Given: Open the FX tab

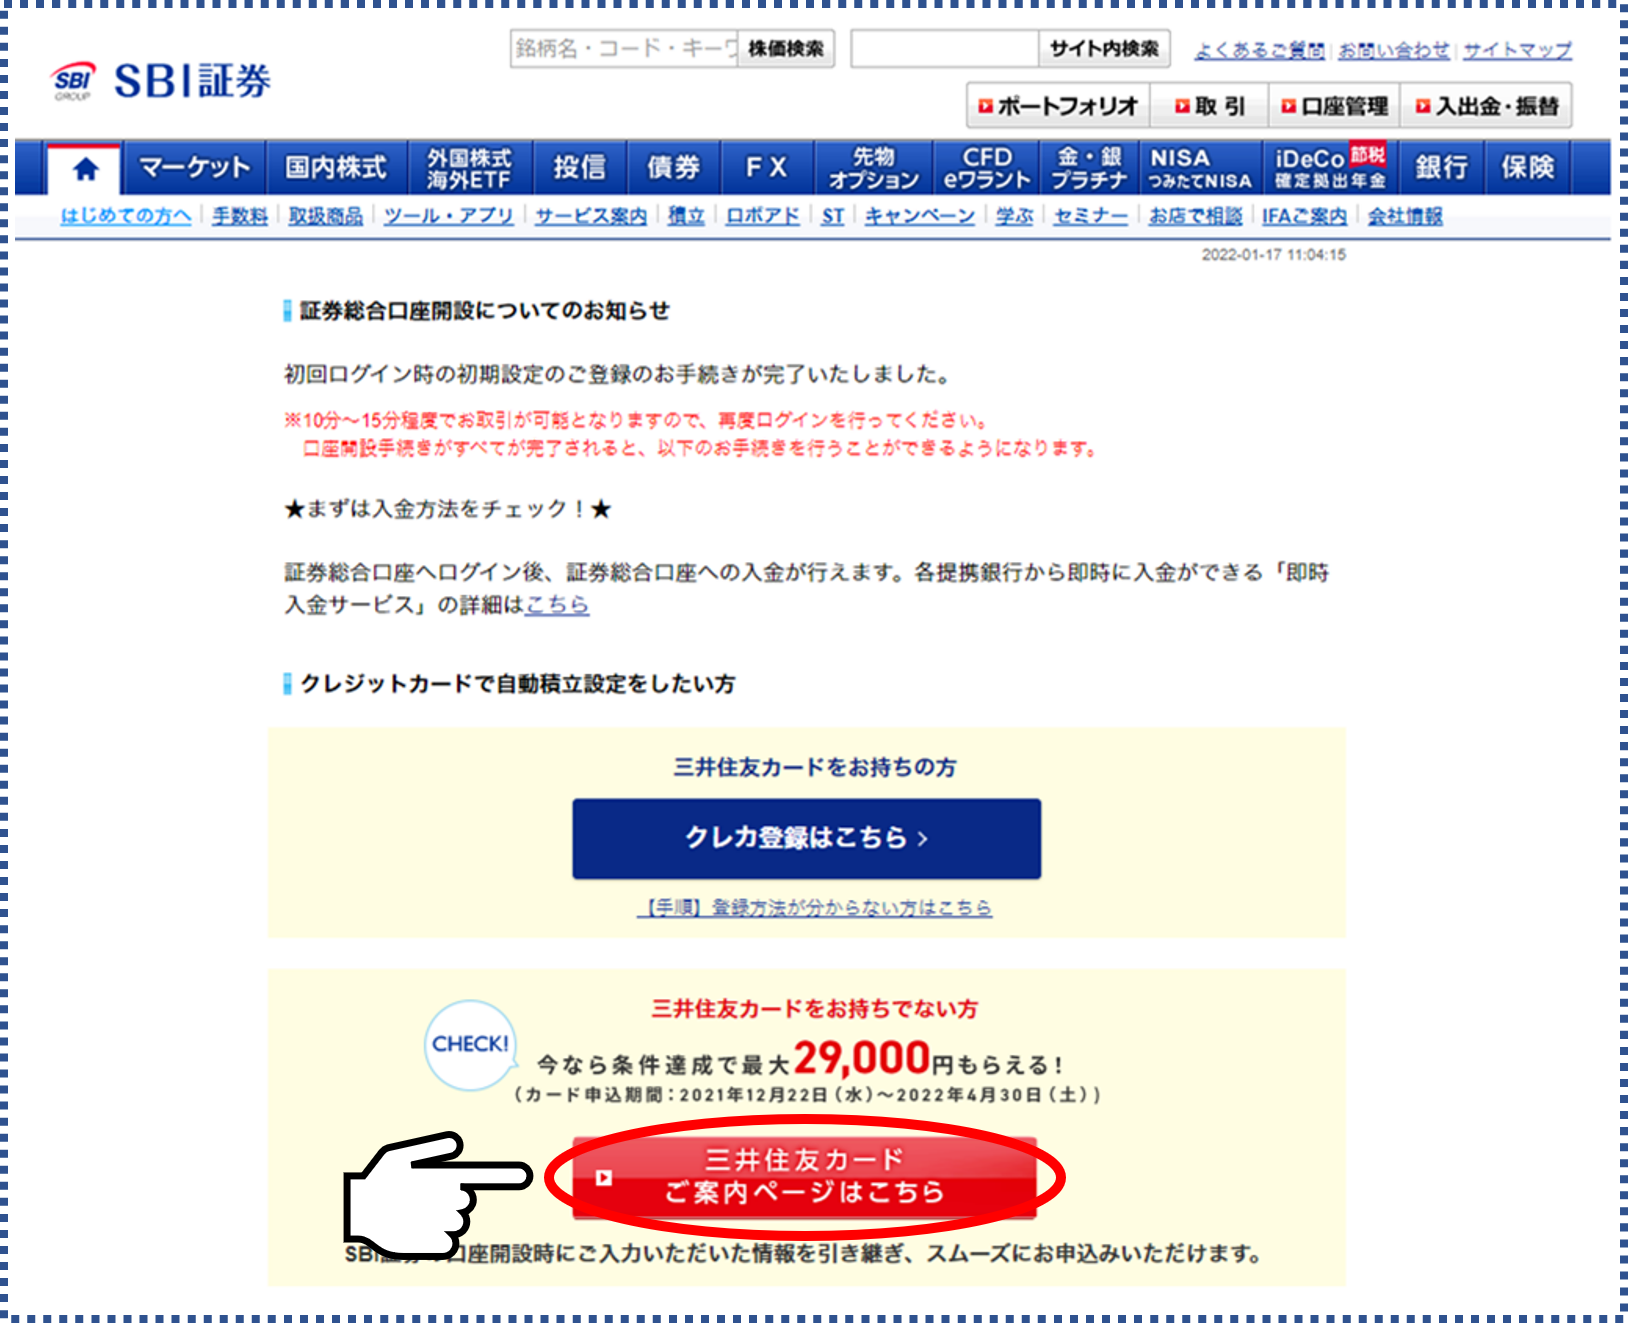Looking at the screenshot, I should 766,168.
